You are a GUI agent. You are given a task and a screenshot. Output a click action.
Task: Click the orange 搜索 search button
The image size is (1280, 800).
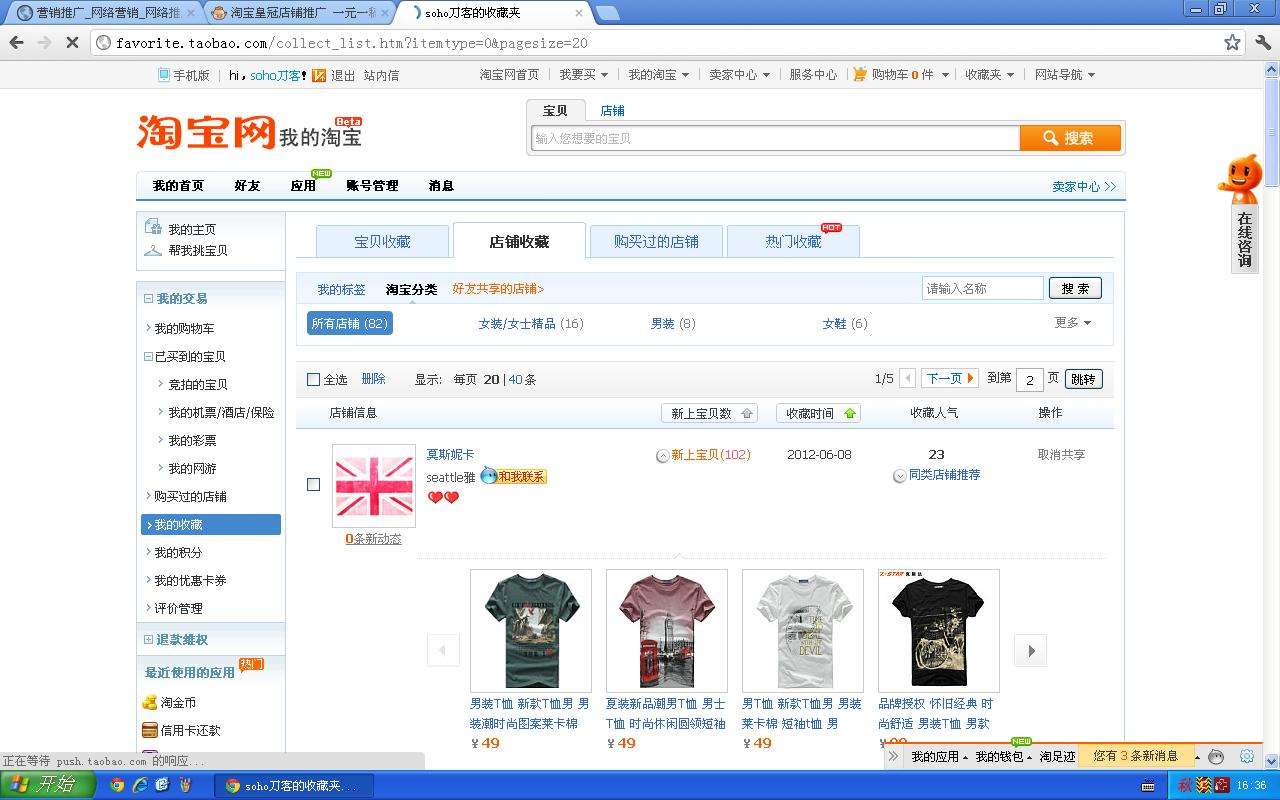click(1069, 138)
